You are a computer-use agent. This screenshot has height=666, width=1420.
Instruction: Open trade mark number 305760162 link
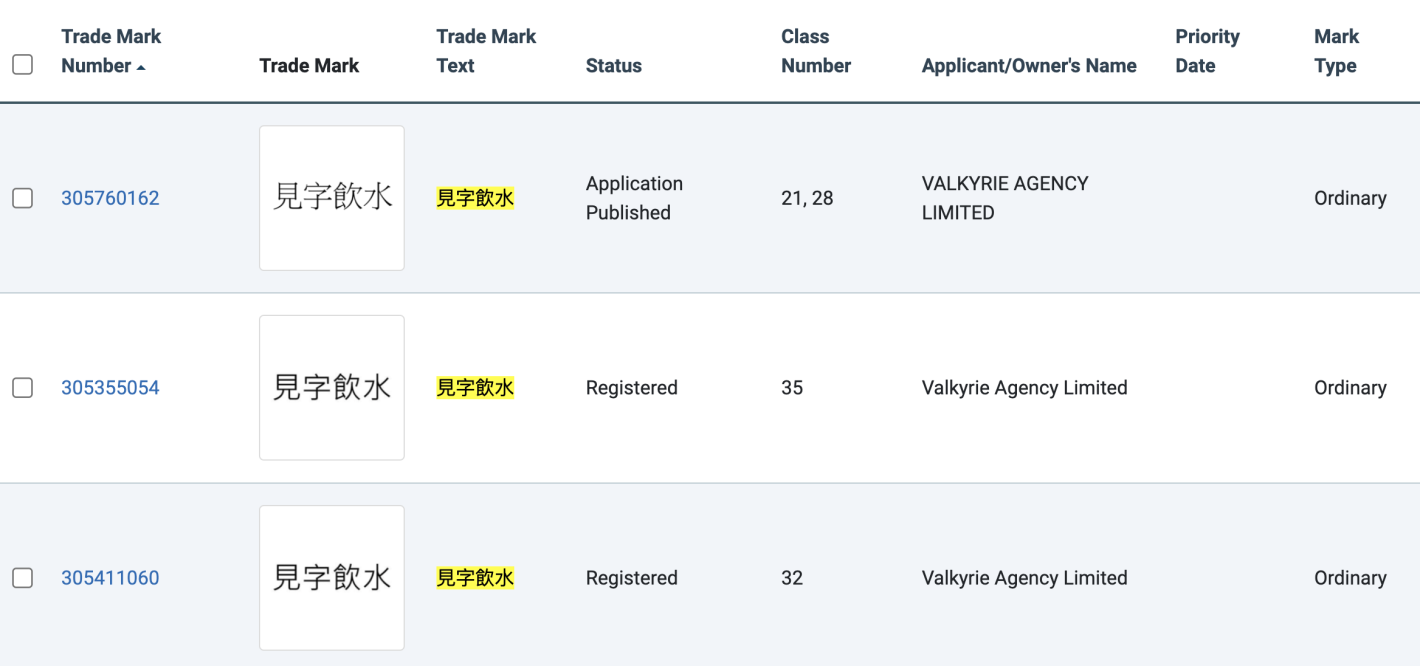pos(110,198)
